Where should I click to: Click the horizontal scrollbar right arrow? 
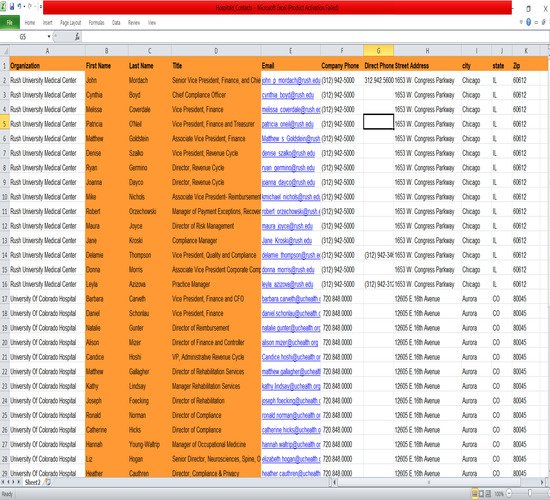(543, 482)
